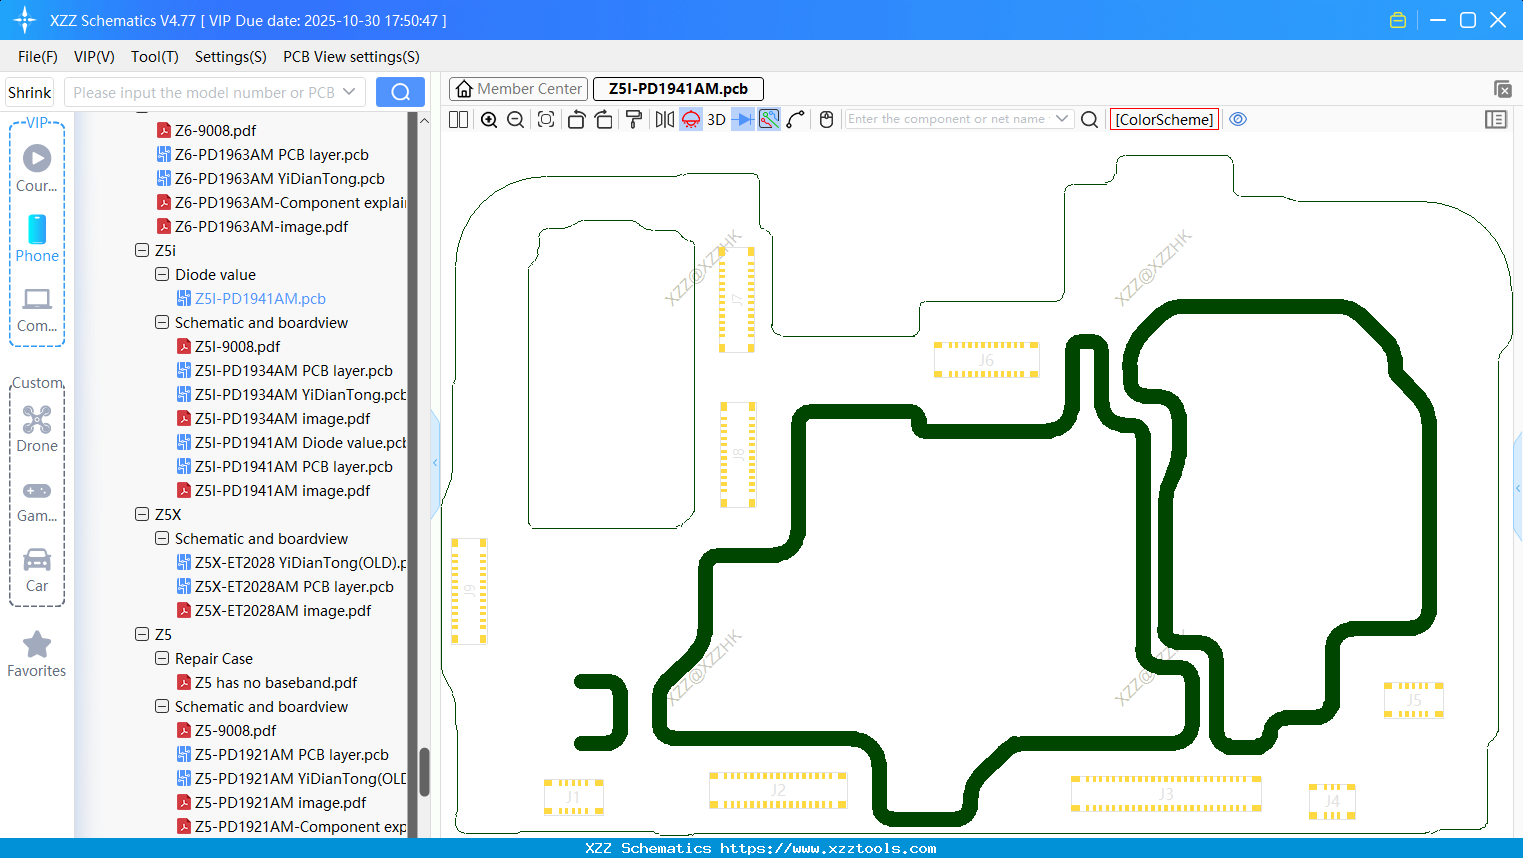1523x858 pixels.
Task: Open the ColorScheme picker
Action: [x=1164, y=119]
